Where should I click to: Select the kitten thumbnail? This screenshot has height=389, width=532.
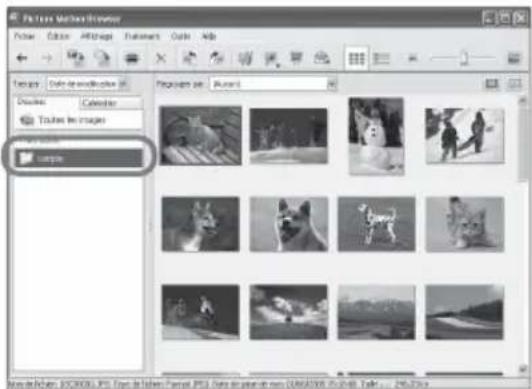point(465,224)
